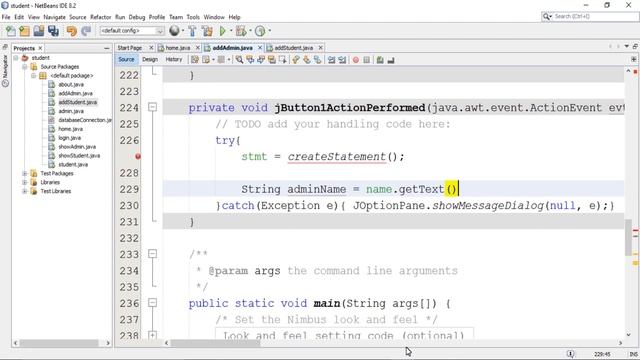Click the error marker on line 227
The height and width of the screenshot is (360, 640).
pyautogui.click(x=138, y=156)
